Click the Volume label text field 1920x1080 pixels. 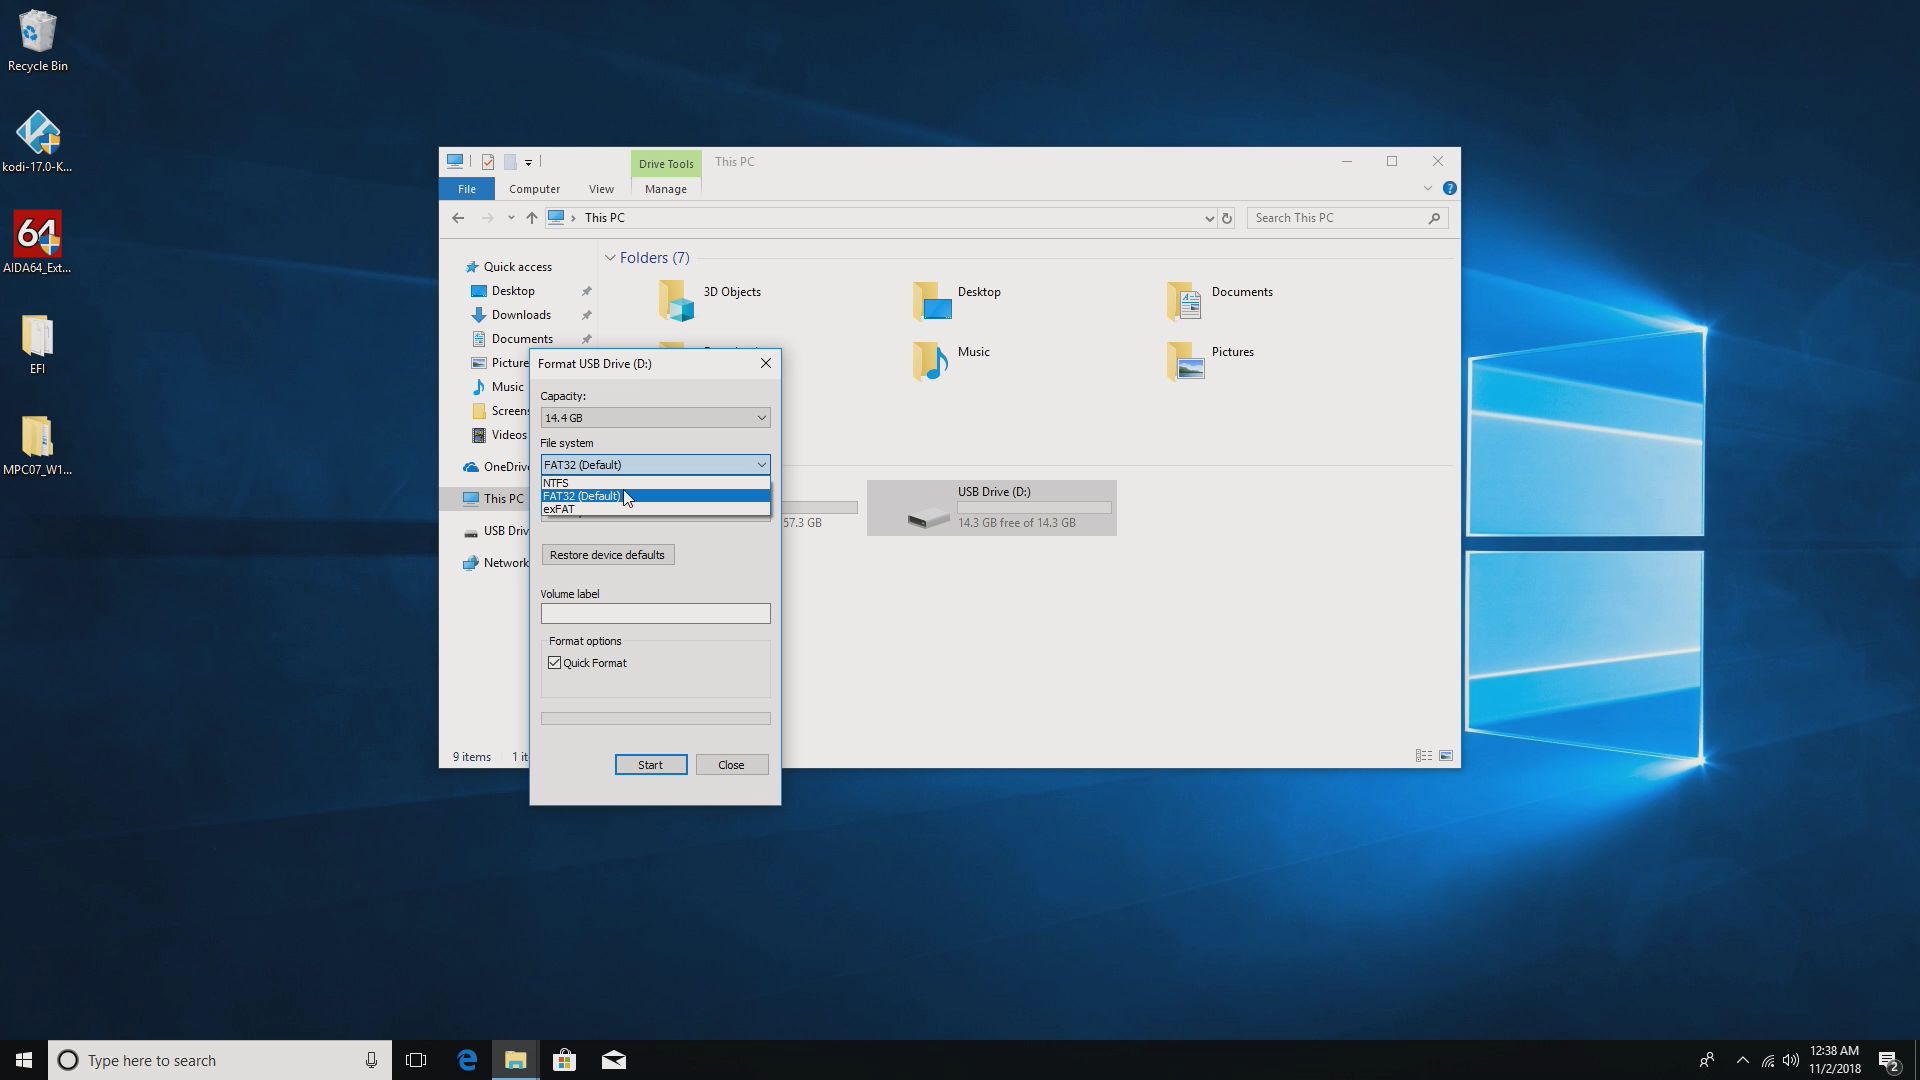(655, 613)
